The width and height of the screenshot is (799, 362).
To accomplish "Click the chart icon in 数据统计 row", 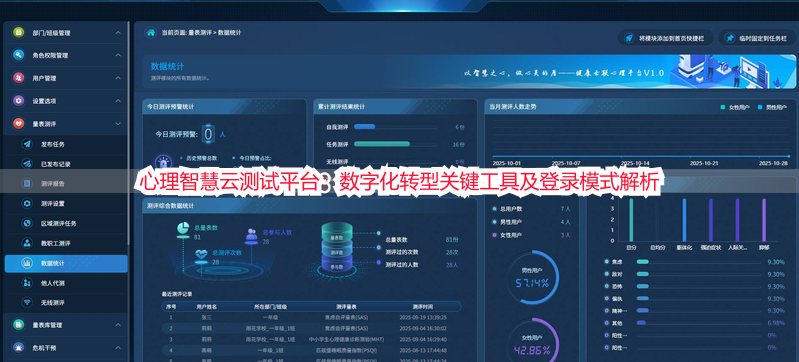I will pos(27,263).
